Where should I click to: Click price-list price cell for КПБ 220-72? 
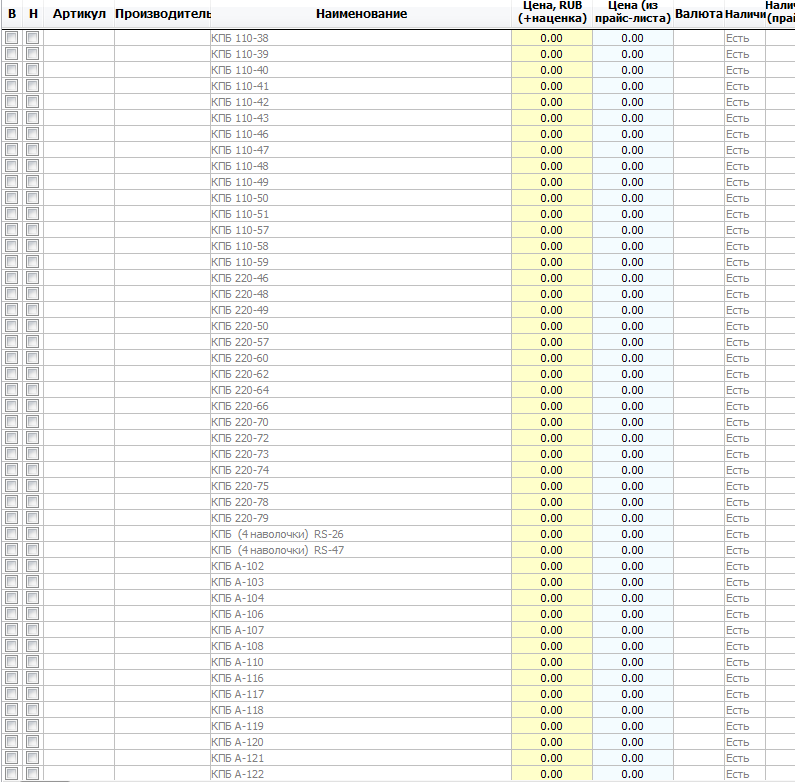633,438
